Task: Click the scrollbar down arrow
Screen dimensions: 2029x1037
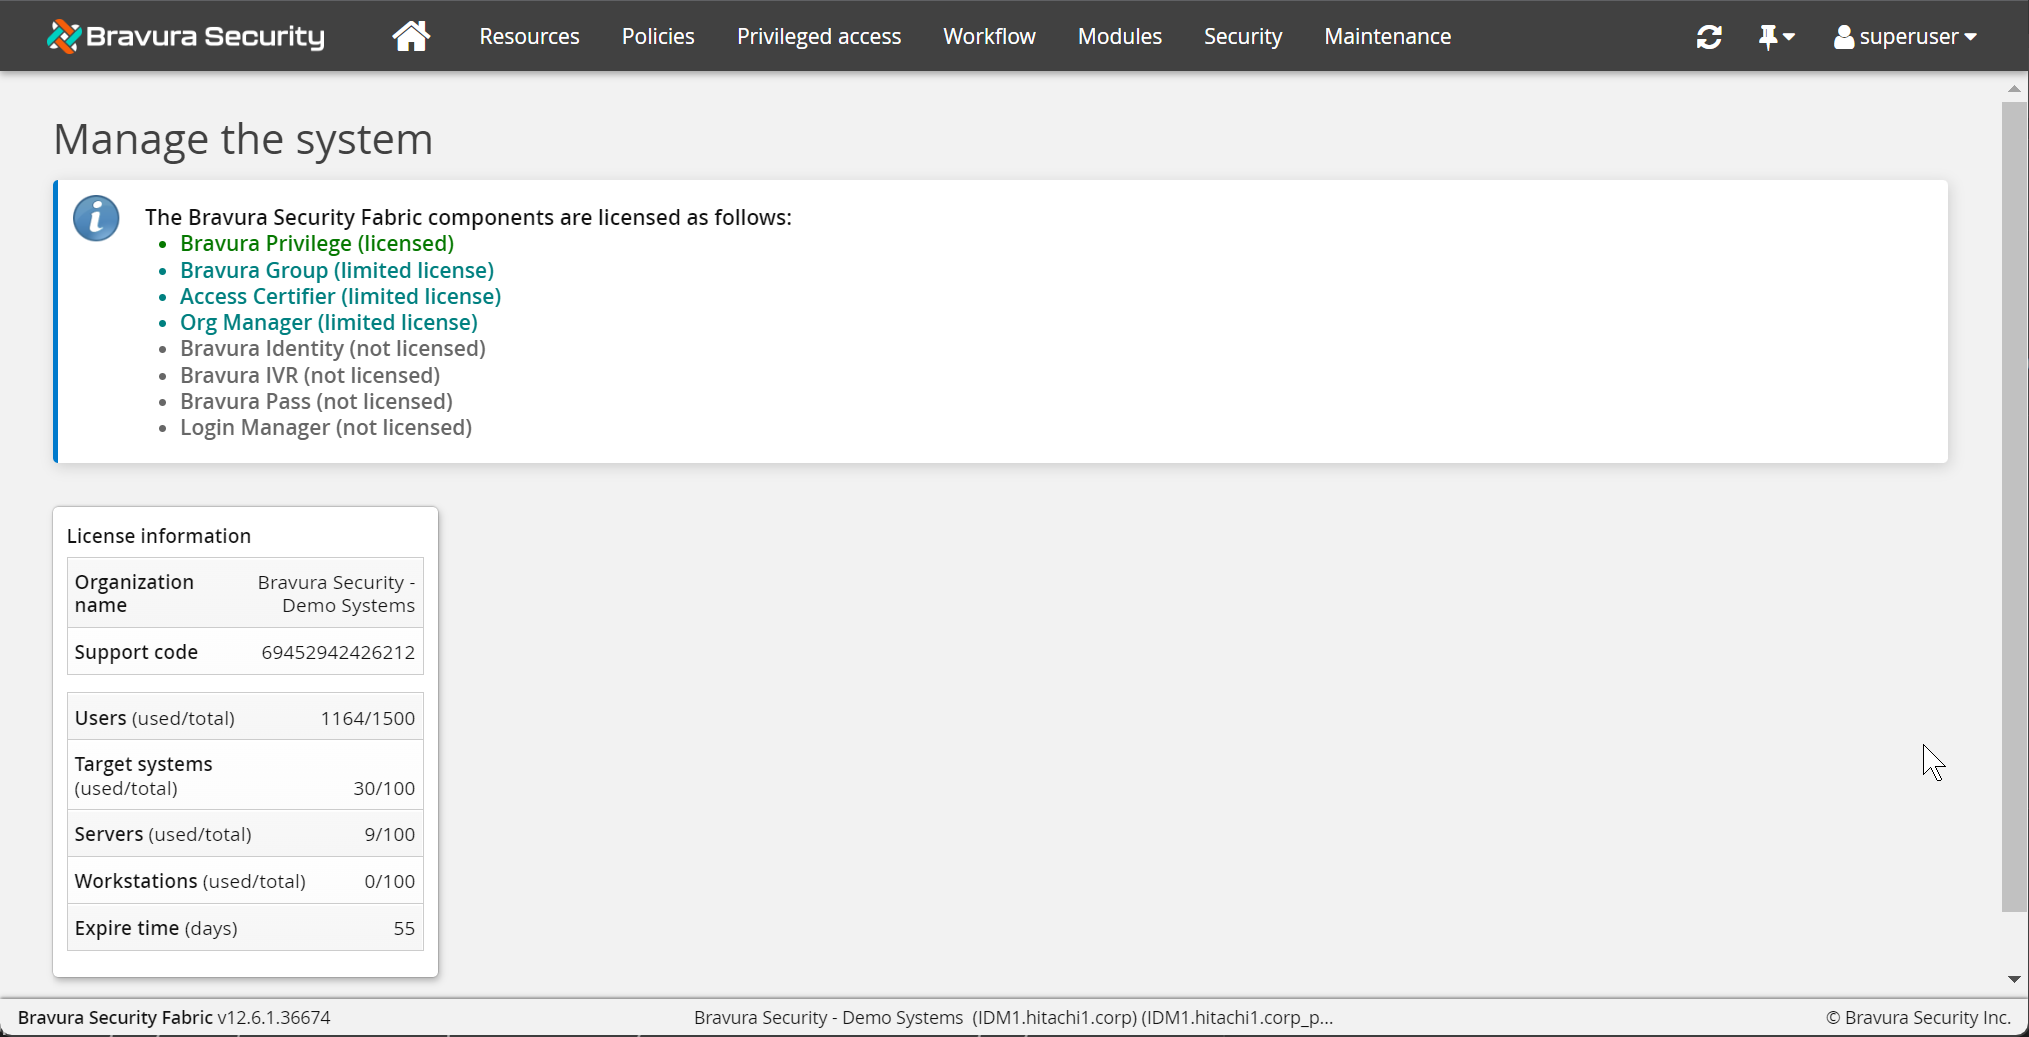Action: pyautogui.click(x=2014, y=980)
